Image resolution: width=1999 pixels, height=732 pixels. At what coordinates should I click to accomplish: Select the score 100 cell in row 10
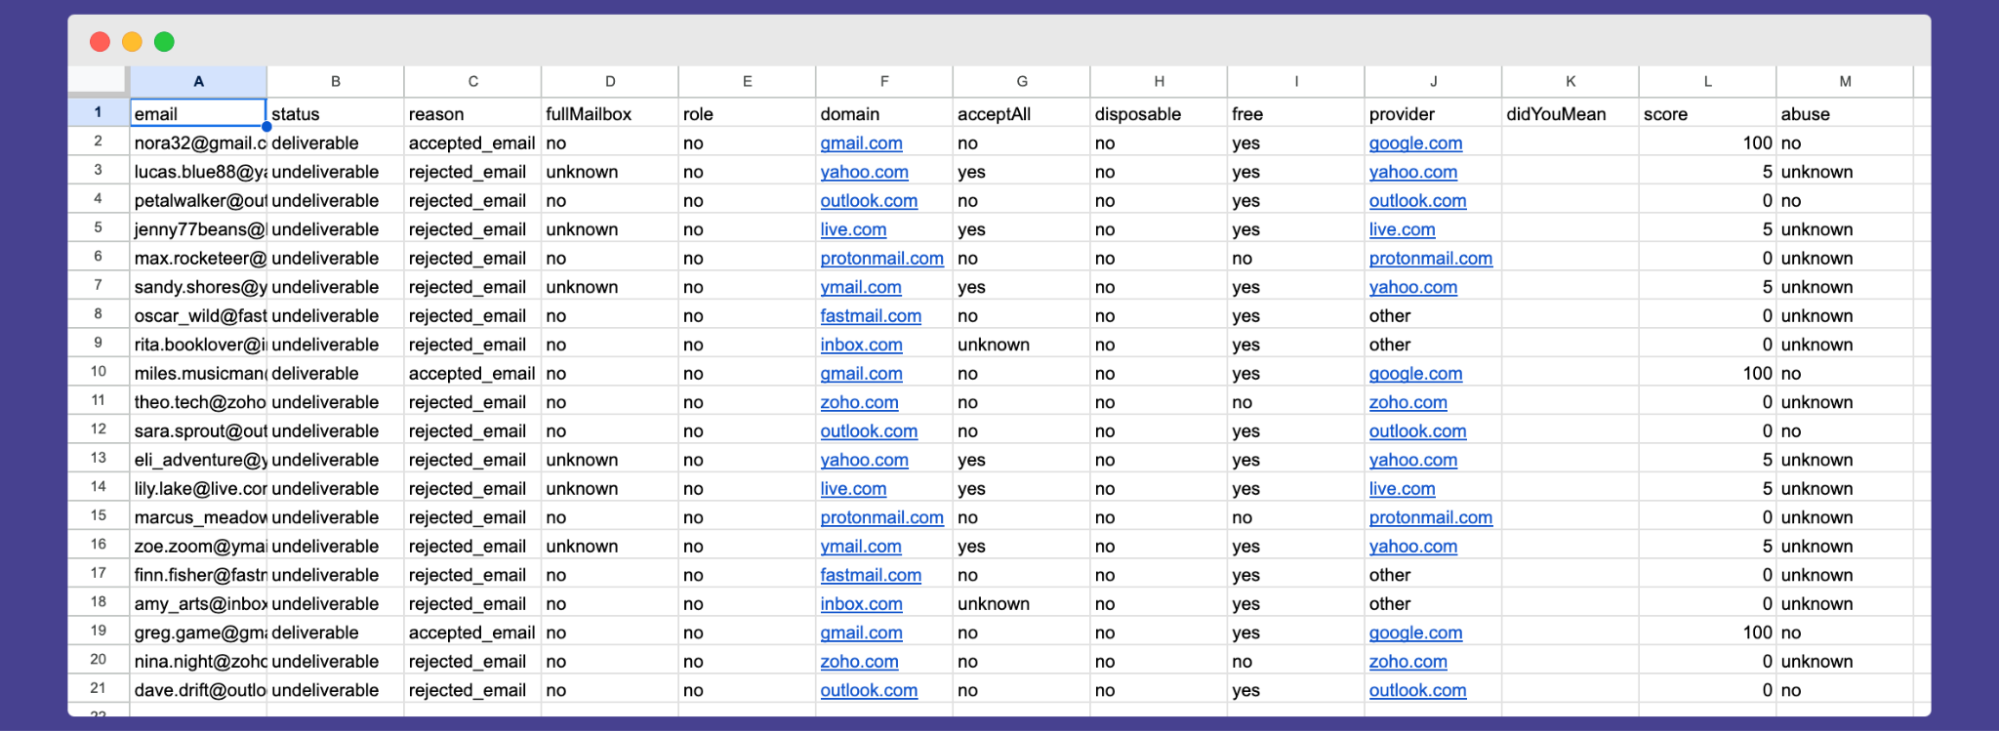pyautogui.click(x=1707, y=373)
